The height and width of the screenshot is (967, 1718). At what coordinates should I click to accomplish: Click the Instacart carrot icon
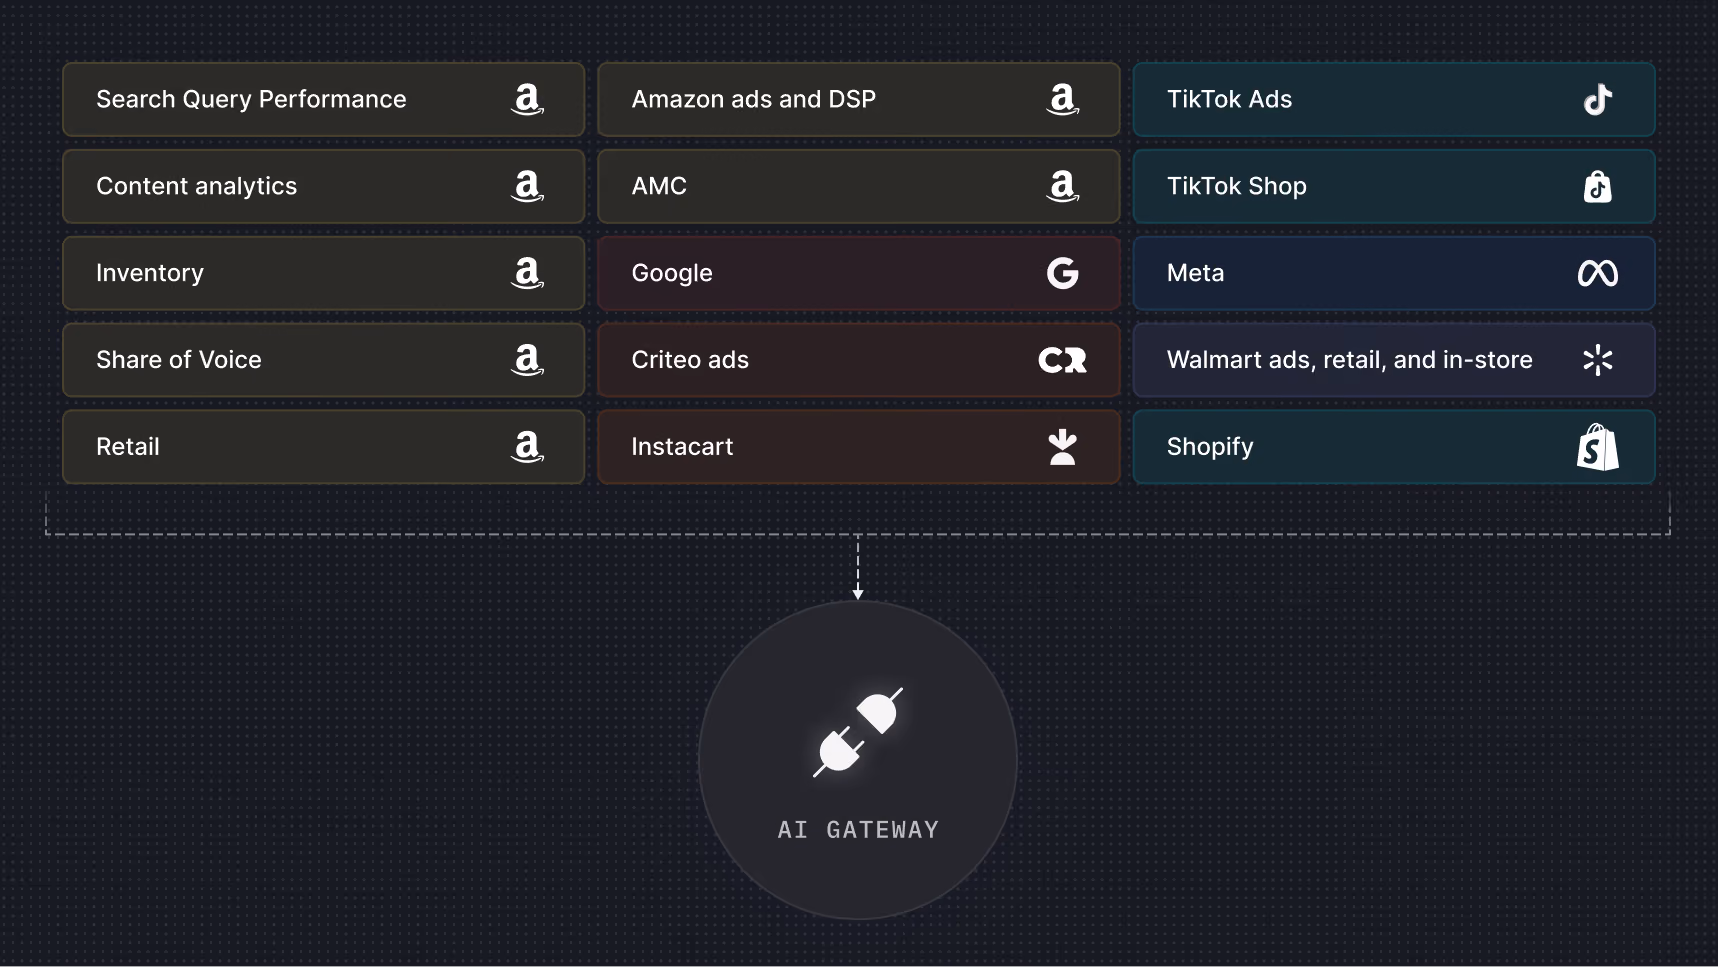(x=1063, y=447)
